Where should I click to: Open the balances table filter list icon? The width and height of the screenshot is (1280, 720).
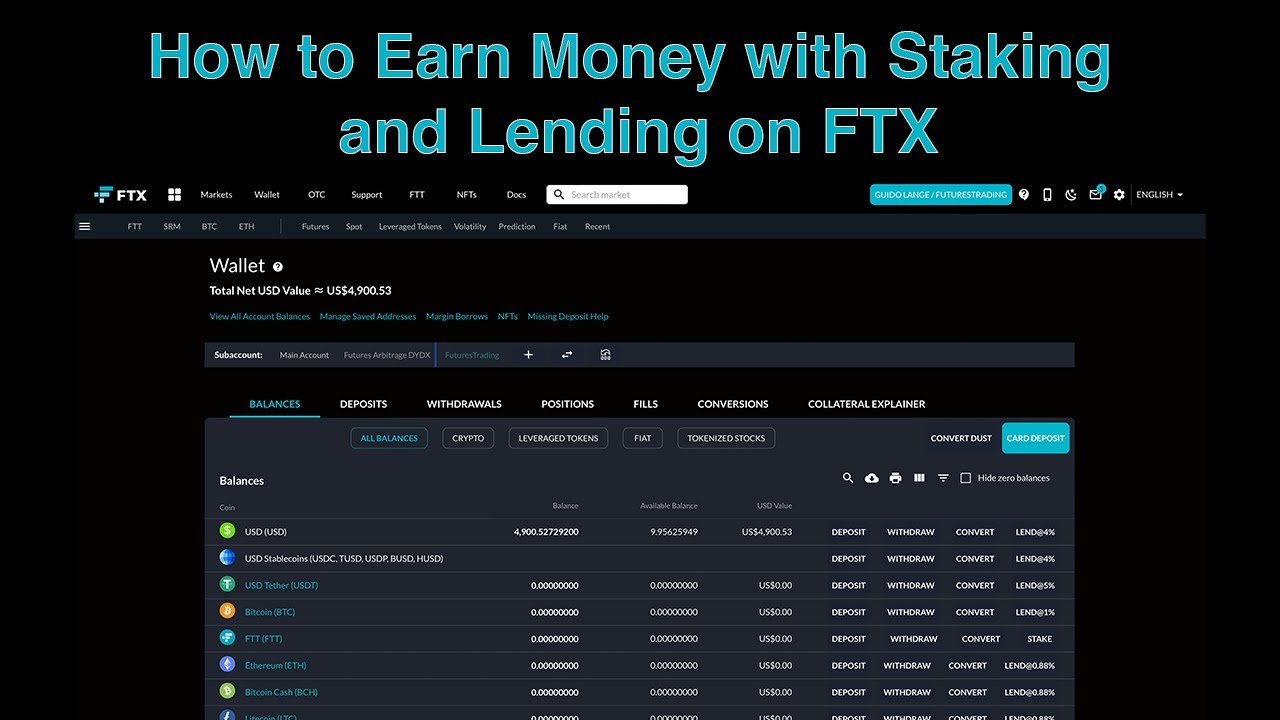[943, 478]
